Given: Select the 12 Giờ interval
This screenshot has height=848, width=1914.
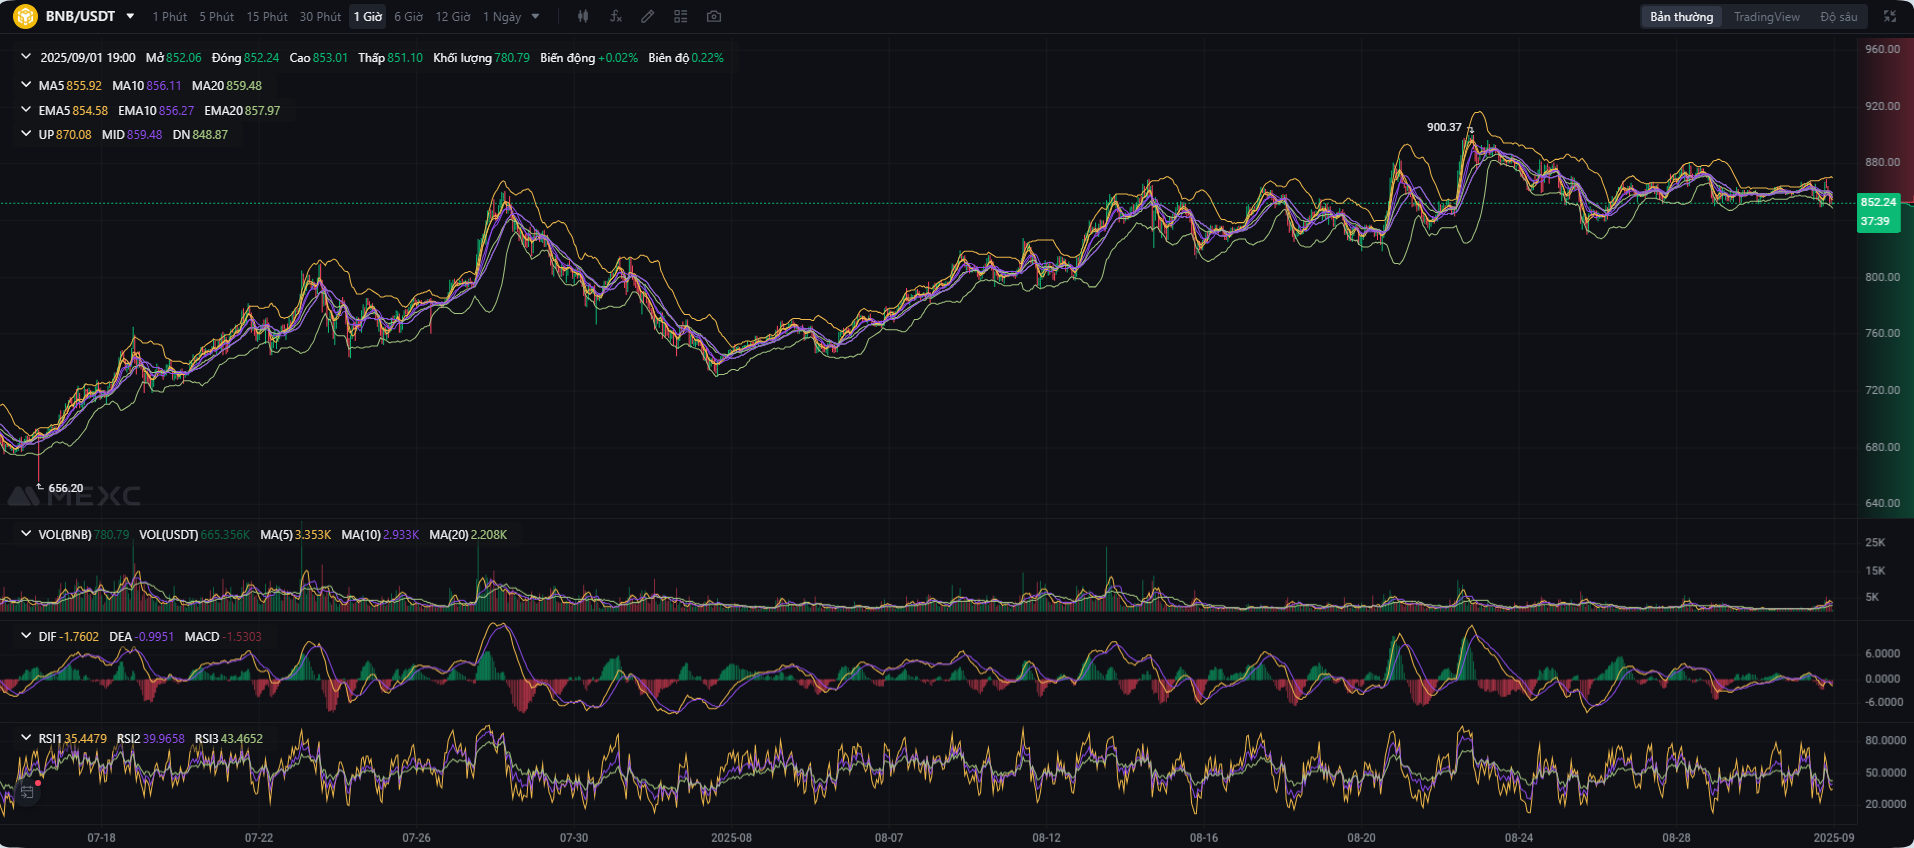Looking at the screenshot, I should point(453,17).
